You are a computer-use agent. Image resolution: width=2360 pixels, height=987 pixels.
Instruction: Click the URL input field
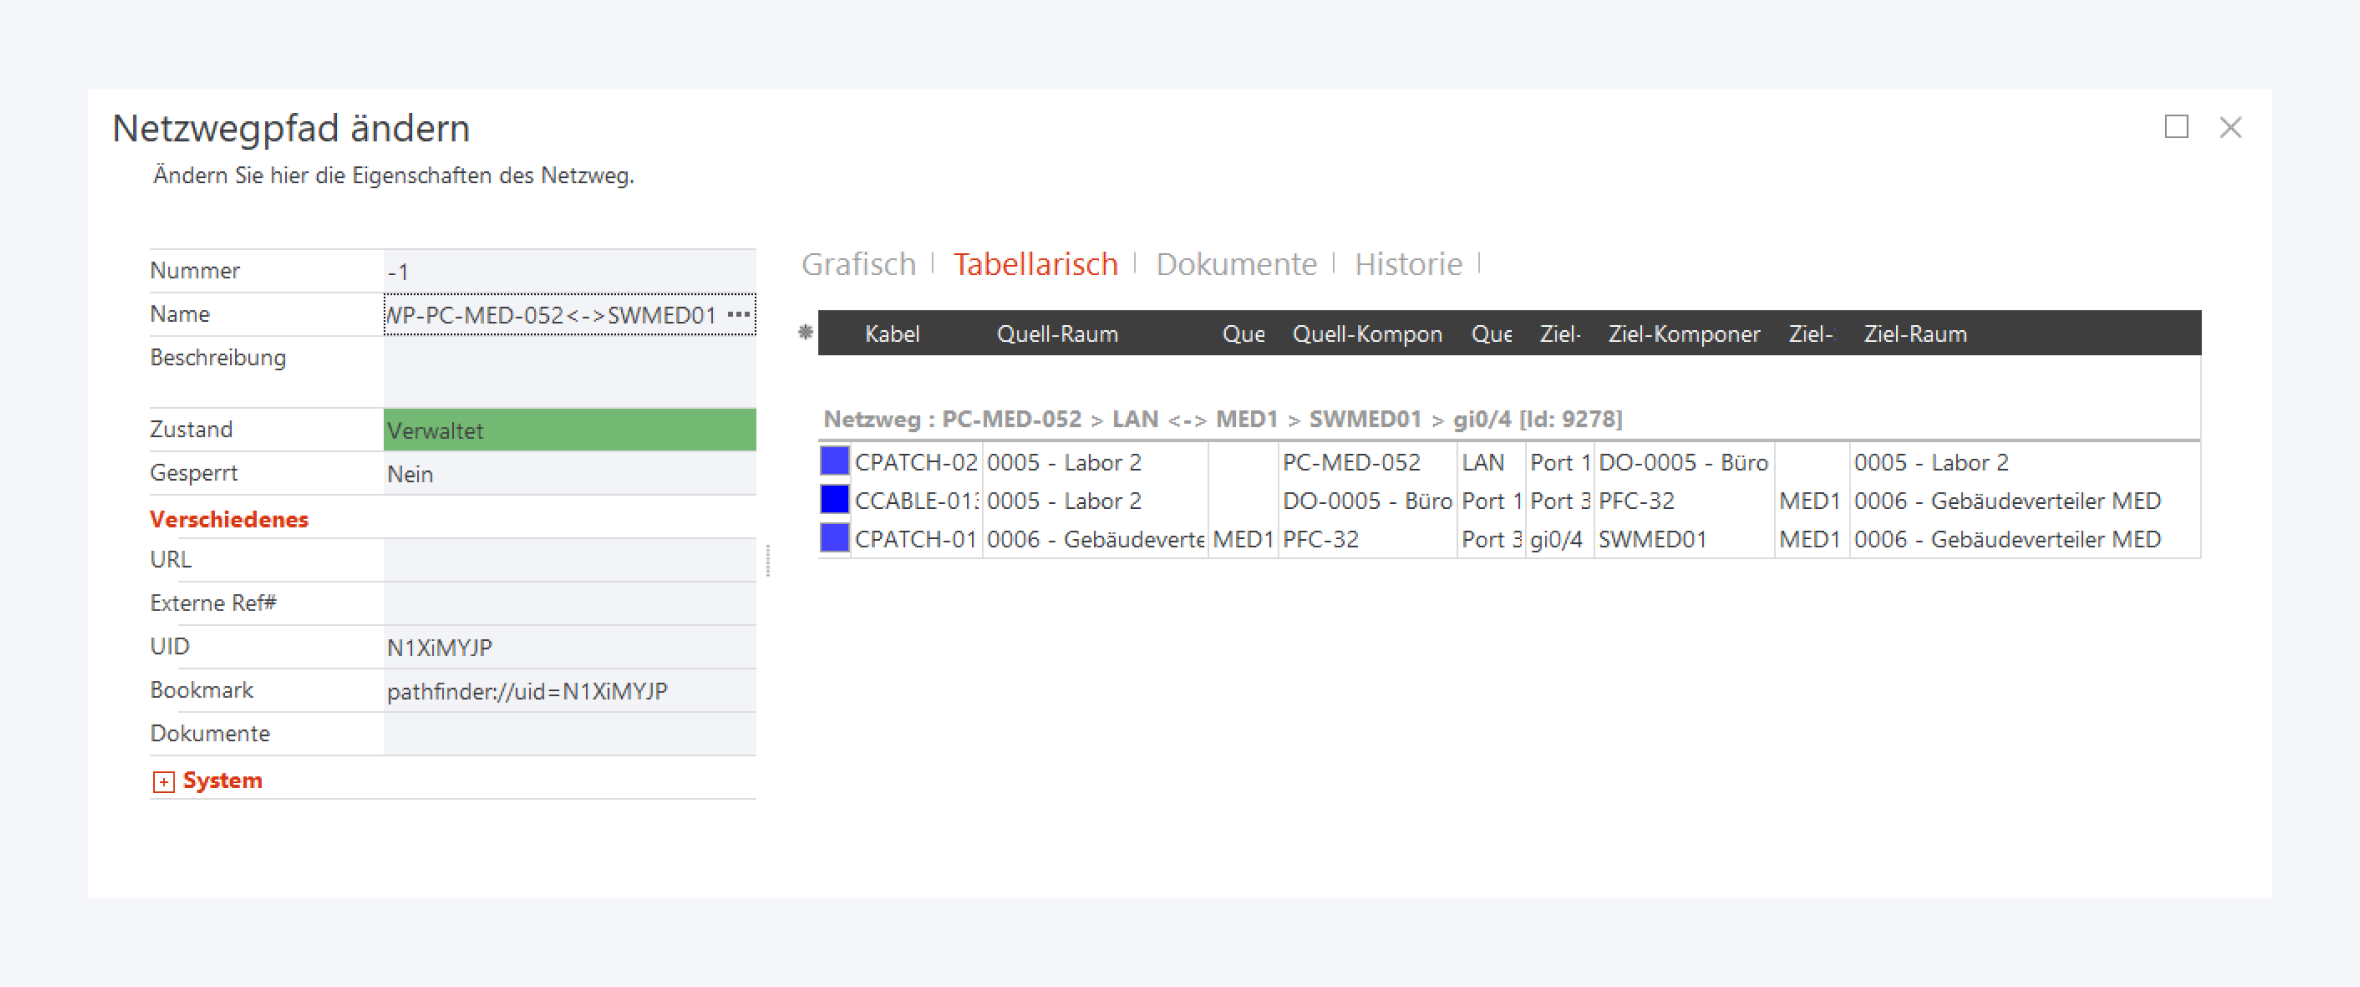(569, 560)
